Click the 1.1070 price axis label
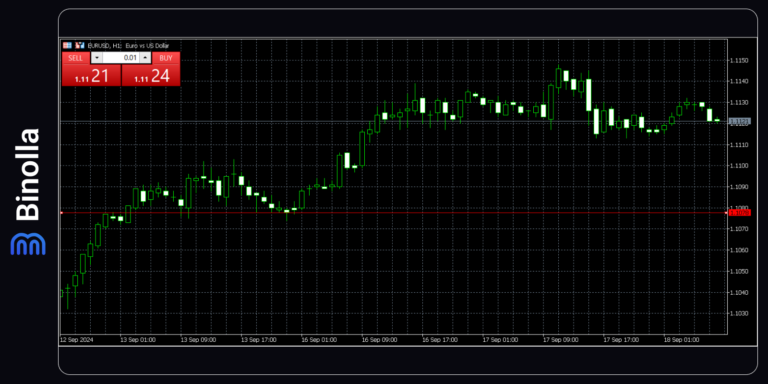This screenshot has height=384, width=768. (739, 229)
